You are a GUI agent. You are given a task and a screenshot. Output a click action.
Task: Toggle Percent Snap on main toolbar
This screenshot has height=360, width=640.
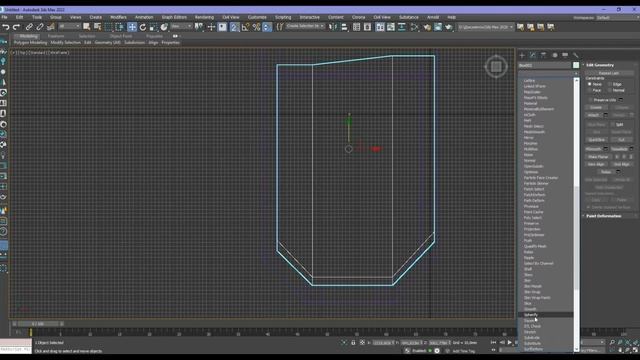(x=256, y=27)
